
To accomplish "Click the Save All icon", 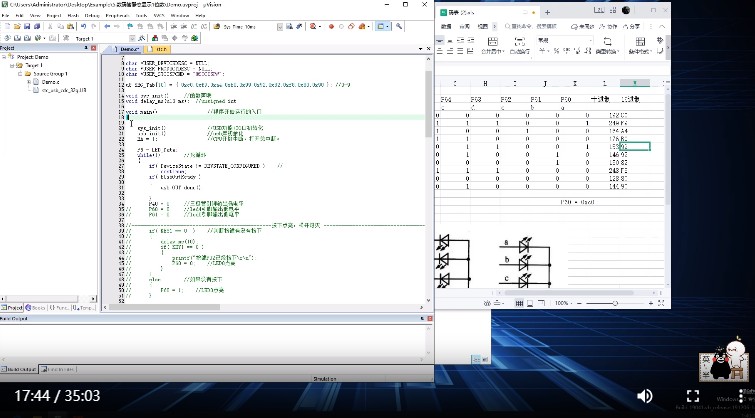I will pos(37,26).
